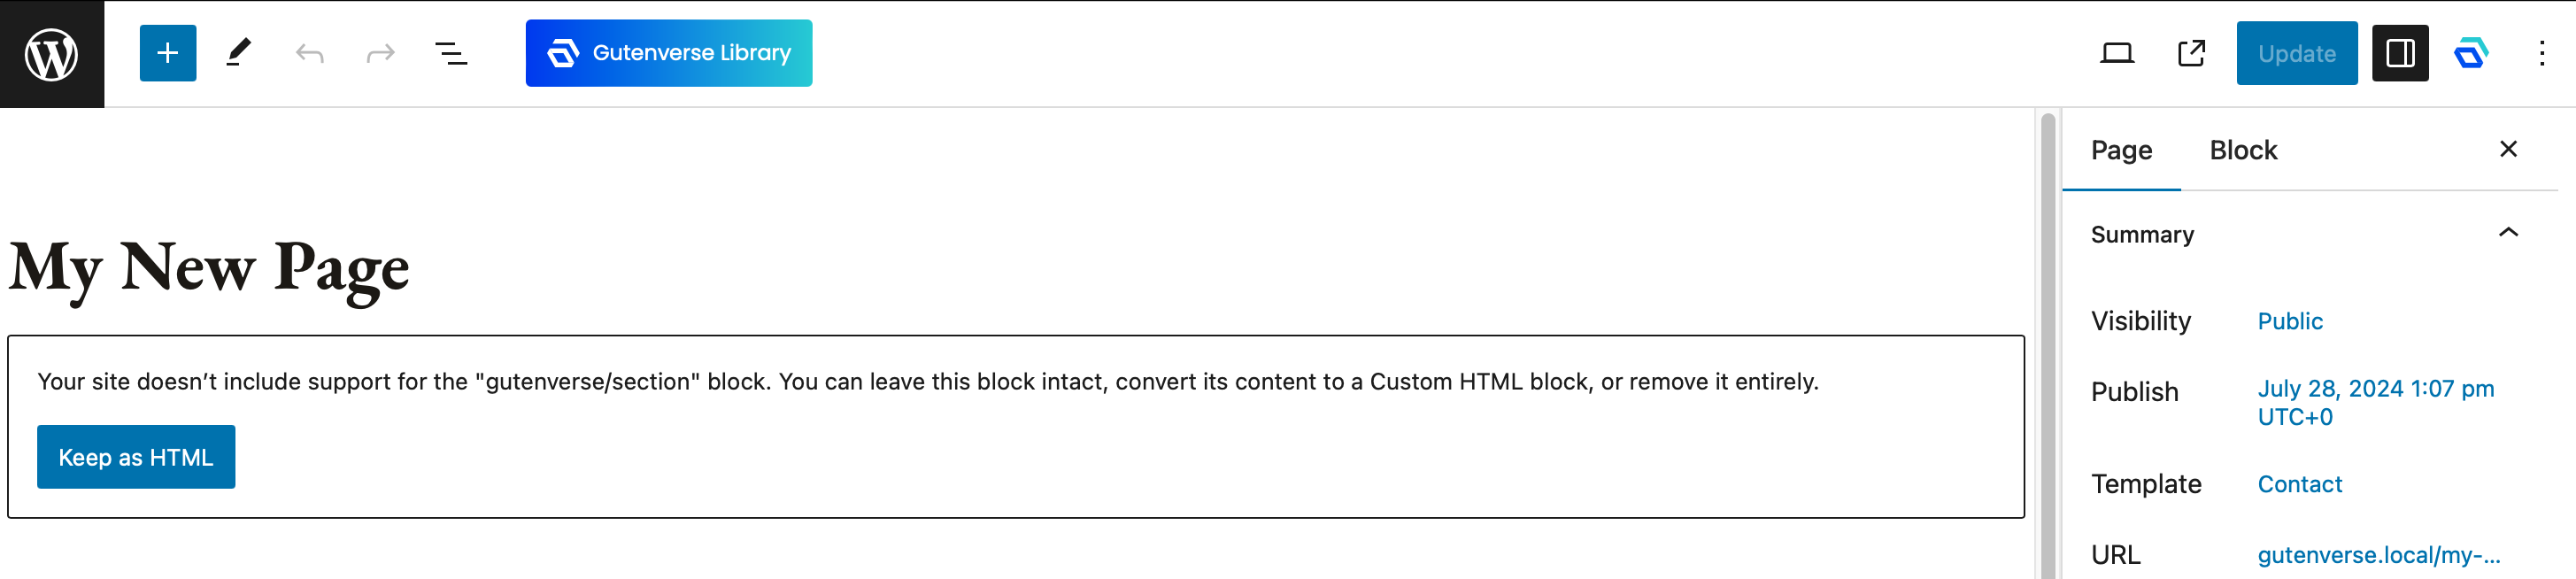Toggle the Settings sidebar panel
The height and width of the screenshot is (579, 2576).
(x=2399, y=54)
